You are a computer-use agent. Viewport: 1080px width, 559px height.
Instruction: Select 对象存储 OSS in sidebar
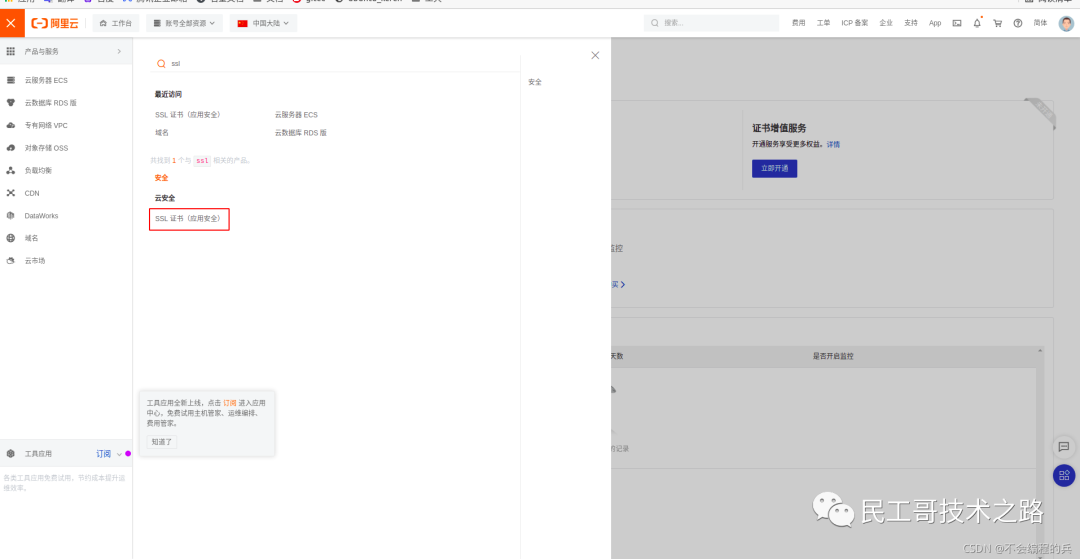[46, 148]
